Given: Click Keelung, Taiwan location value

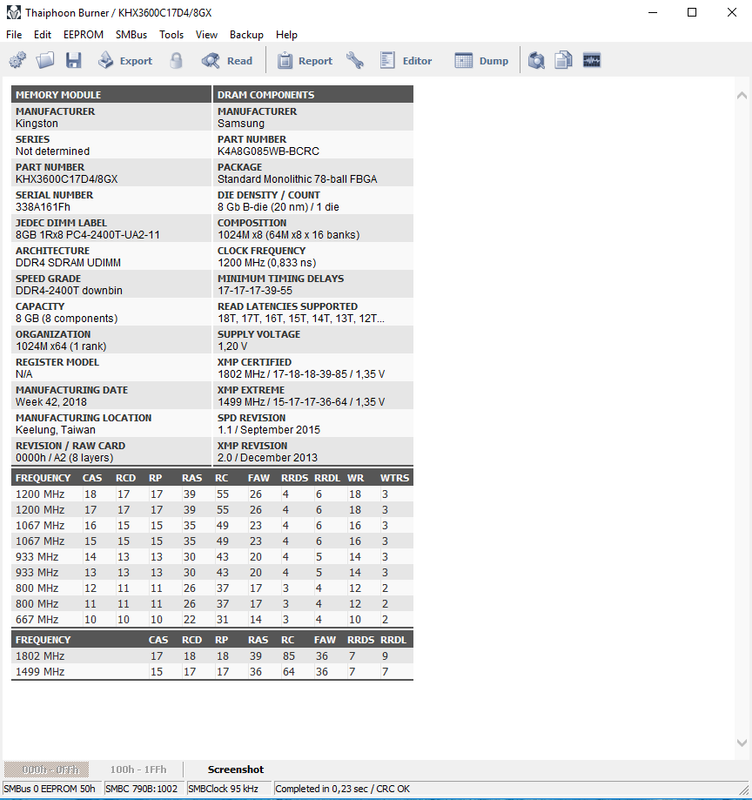Looking at the screenshot, I should click(56, 430).
